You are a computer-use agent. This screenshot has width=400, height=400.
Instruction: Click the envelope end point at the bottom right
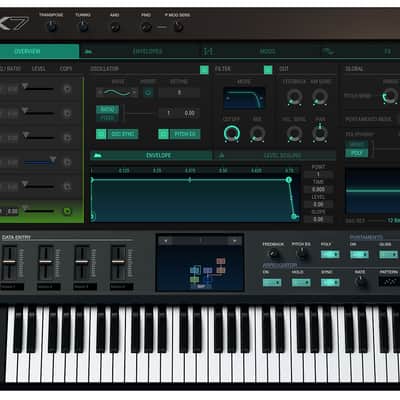pos(294,217)
